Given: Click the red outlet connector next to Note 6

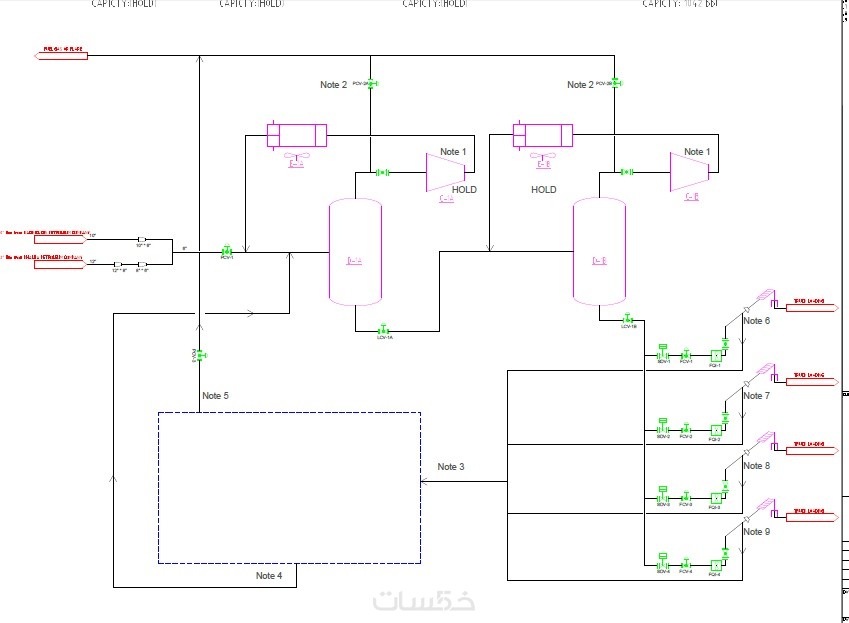Looking at the screenshot, I should [x=812, y=307].
